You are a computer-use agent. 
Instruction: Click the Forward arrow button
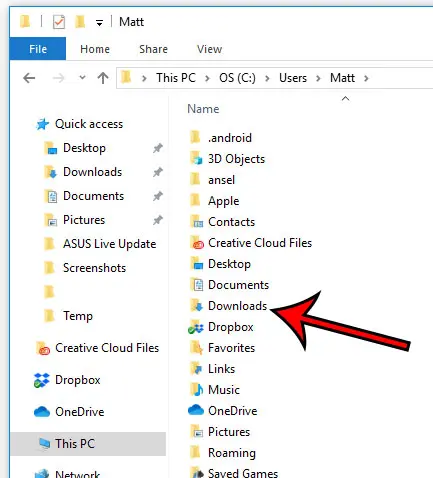58,78
